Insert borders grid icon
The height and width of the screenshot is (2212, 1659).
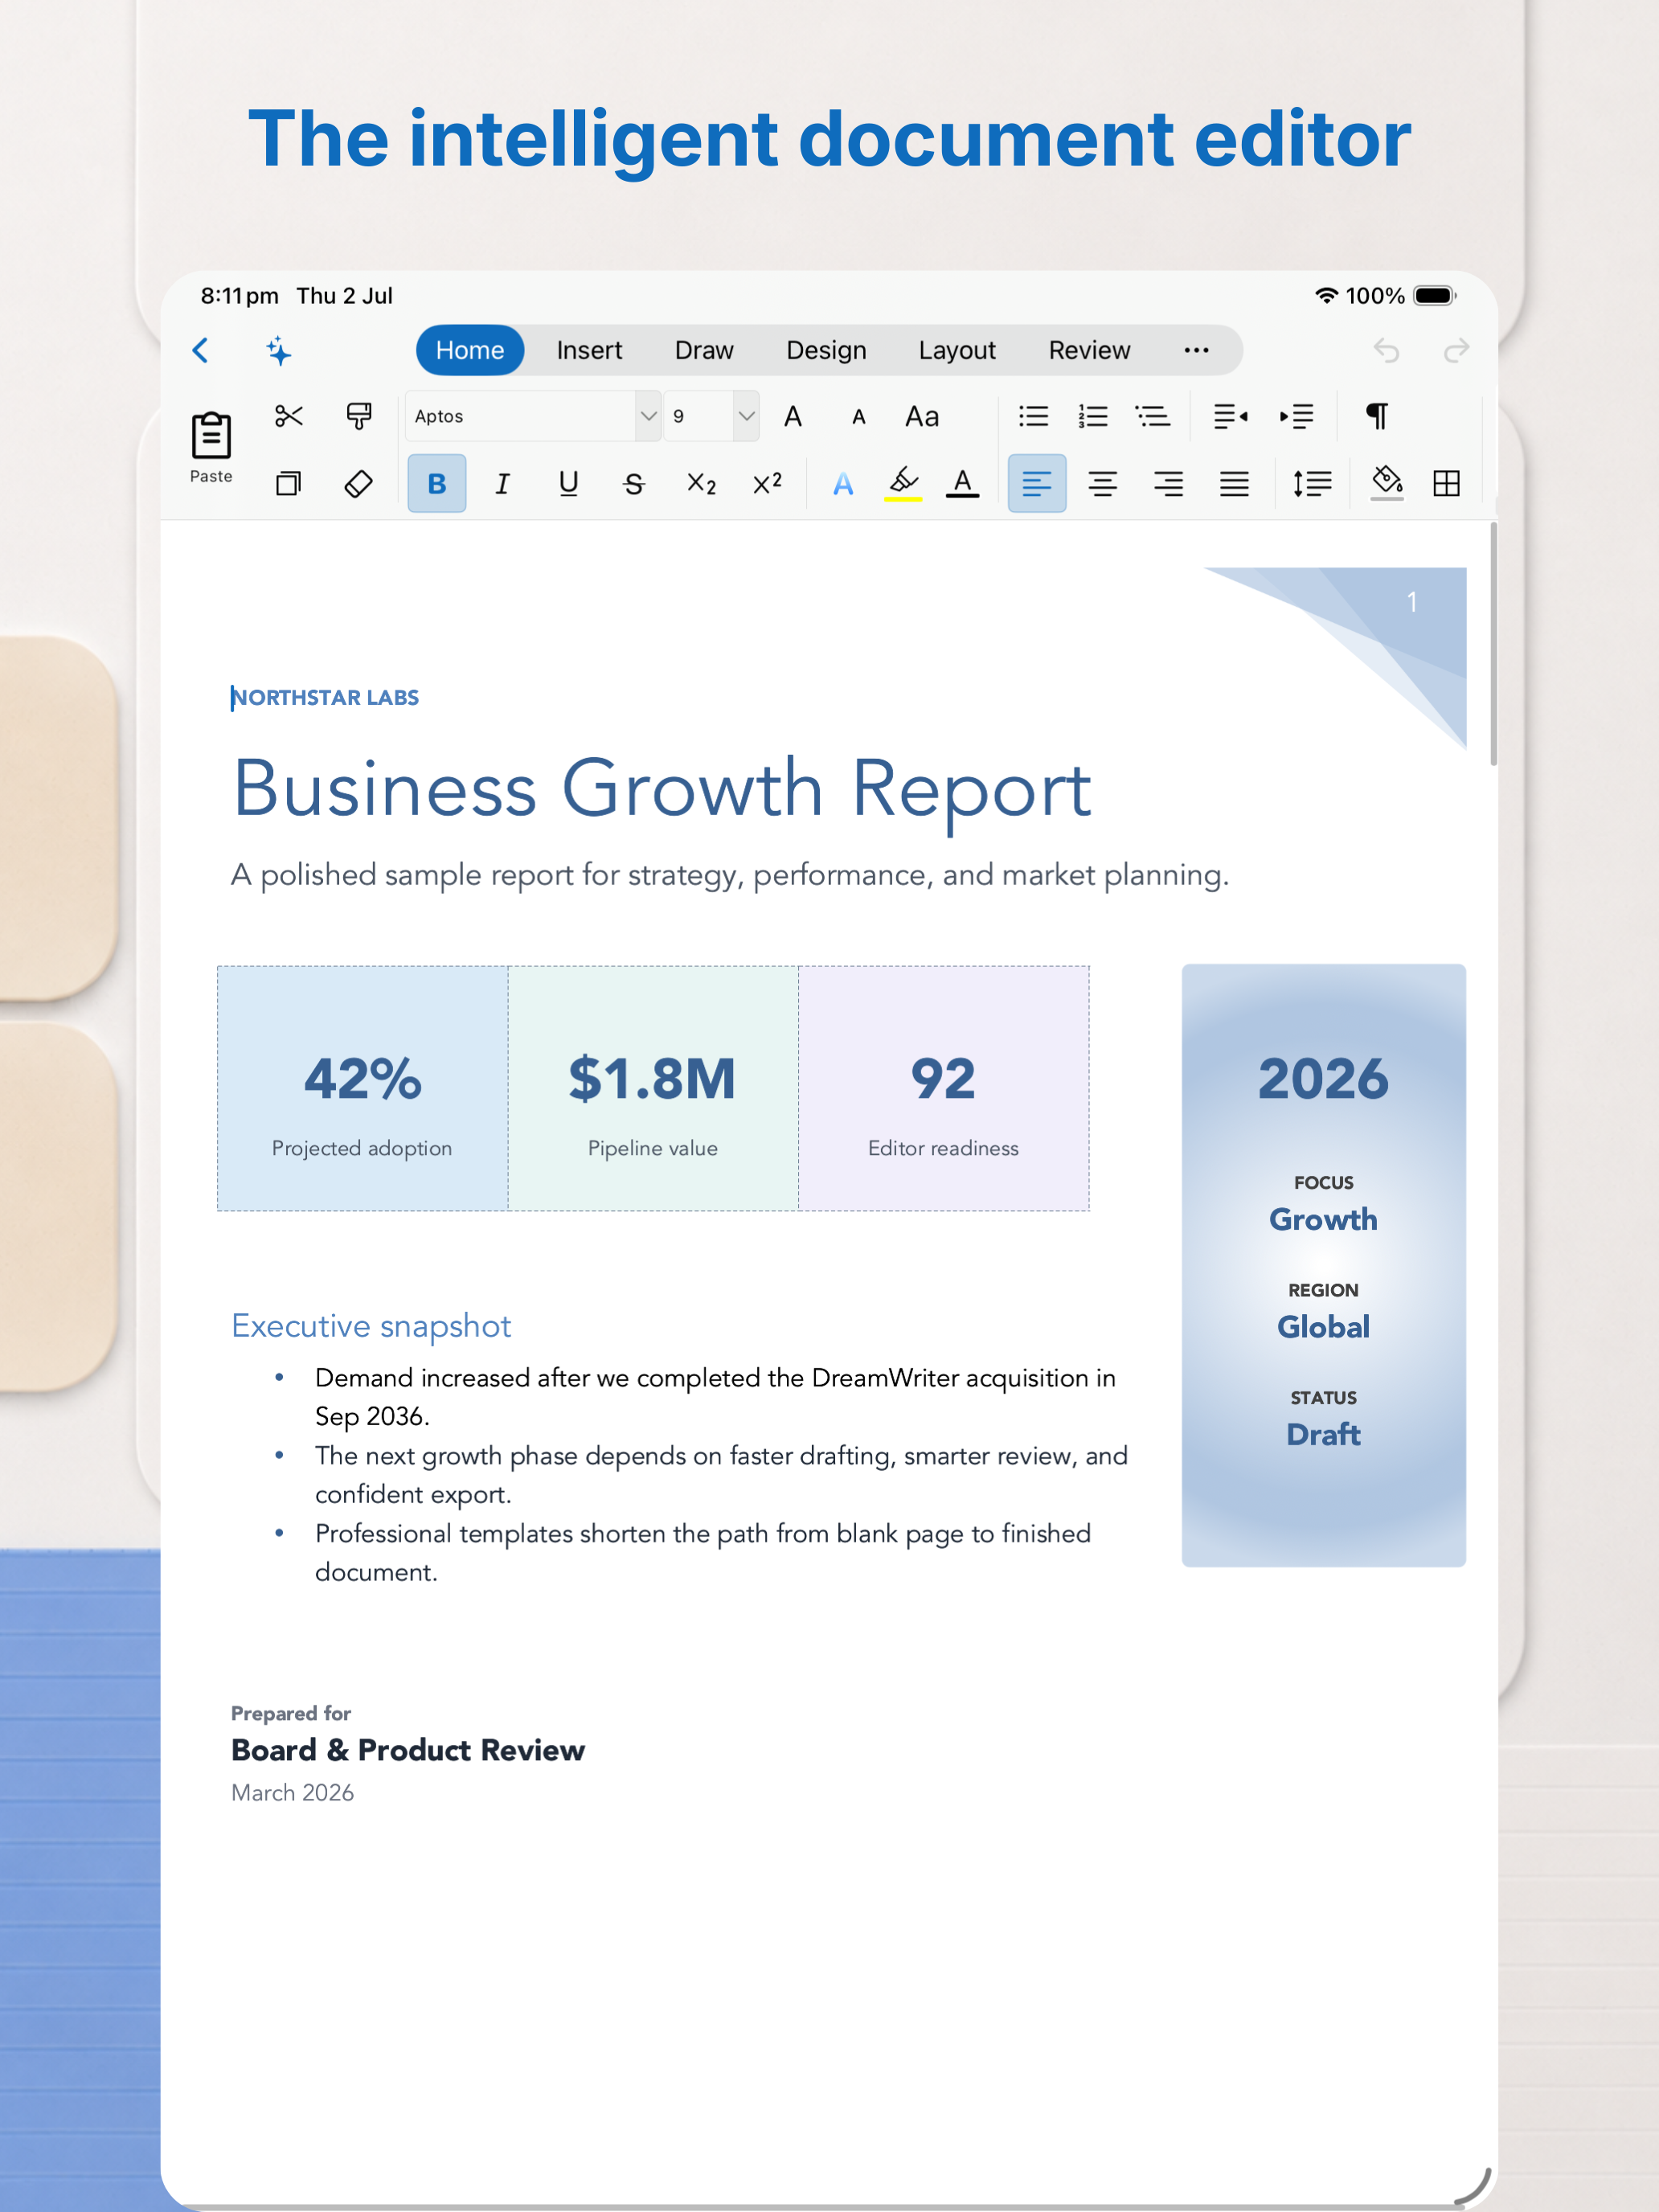click(1446, 484)
